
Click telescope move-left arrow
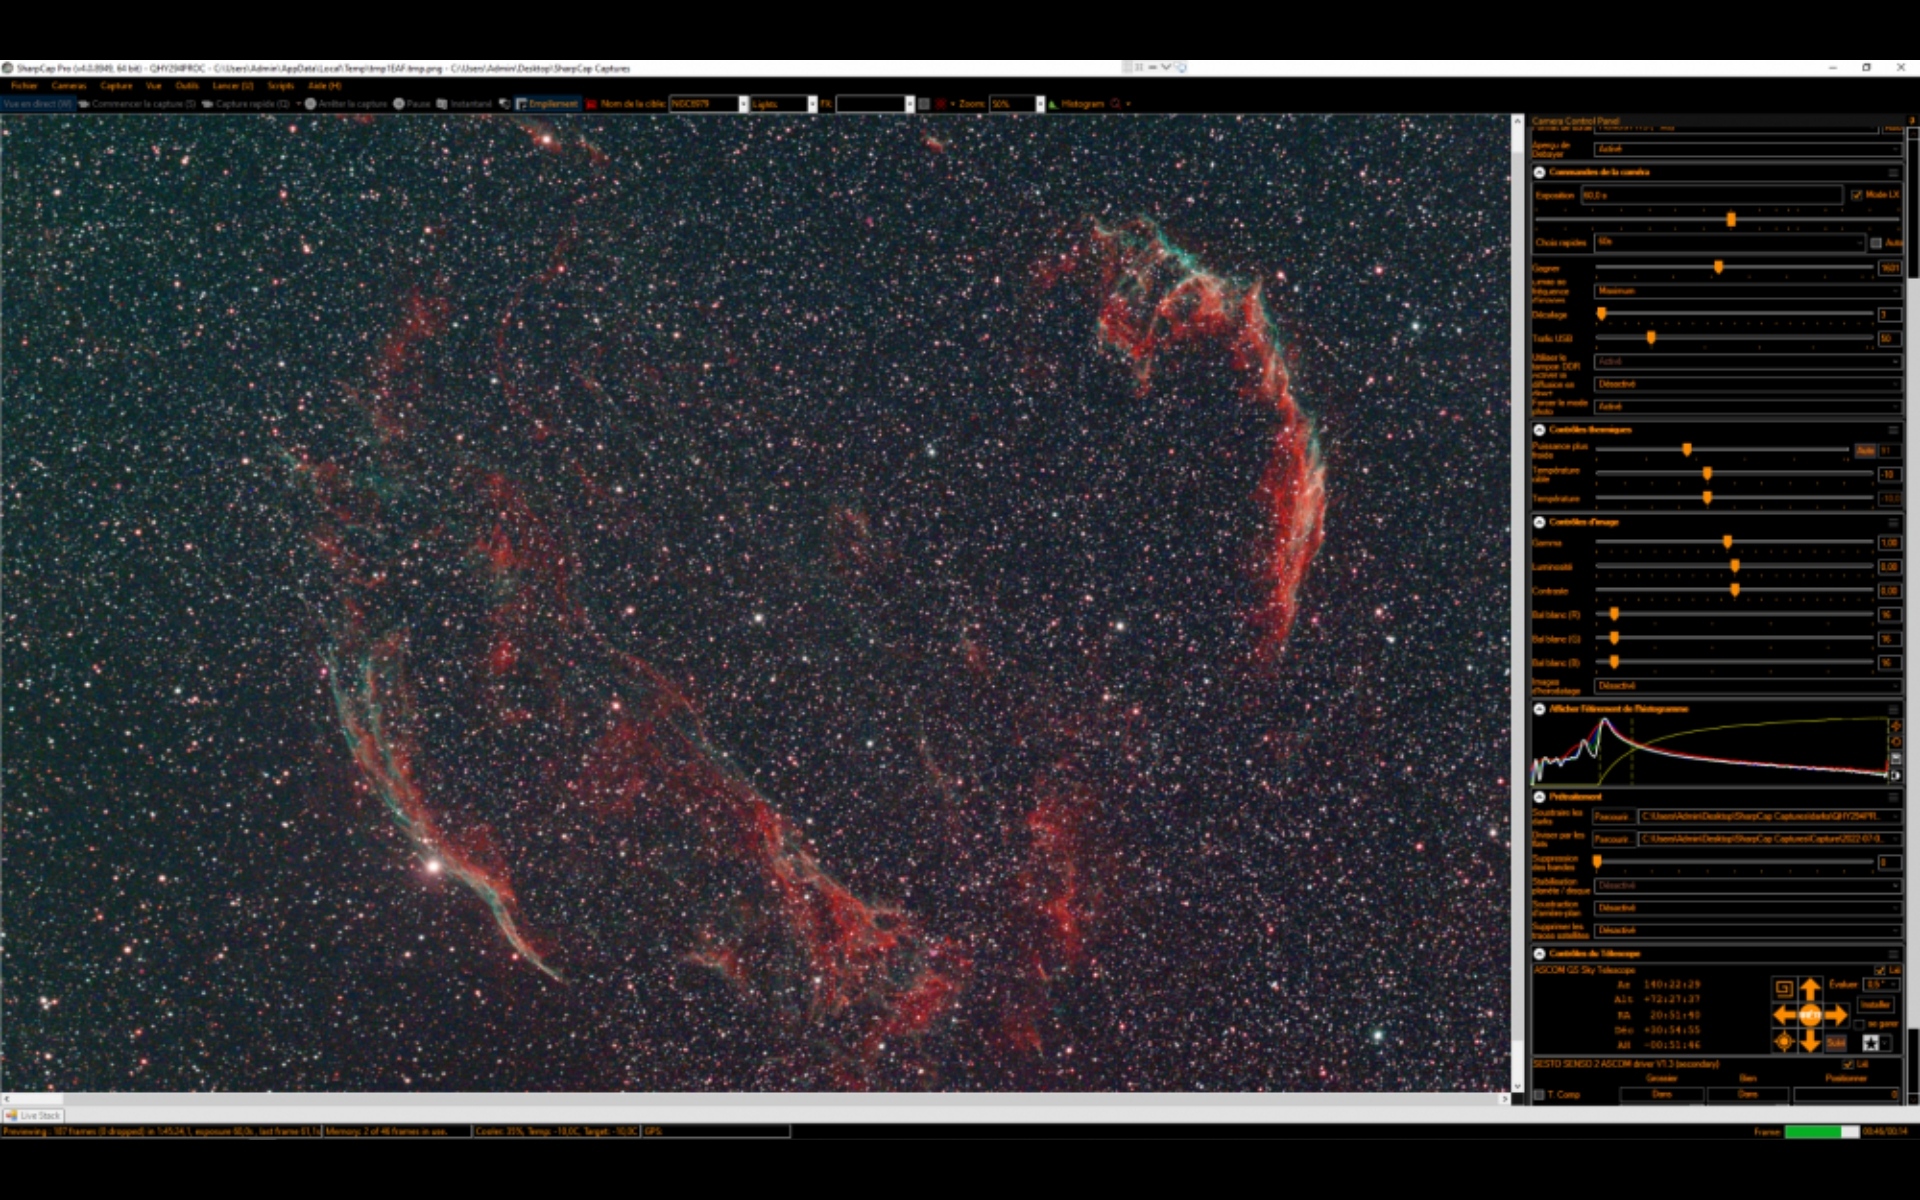click(x=1784, y=1016)
